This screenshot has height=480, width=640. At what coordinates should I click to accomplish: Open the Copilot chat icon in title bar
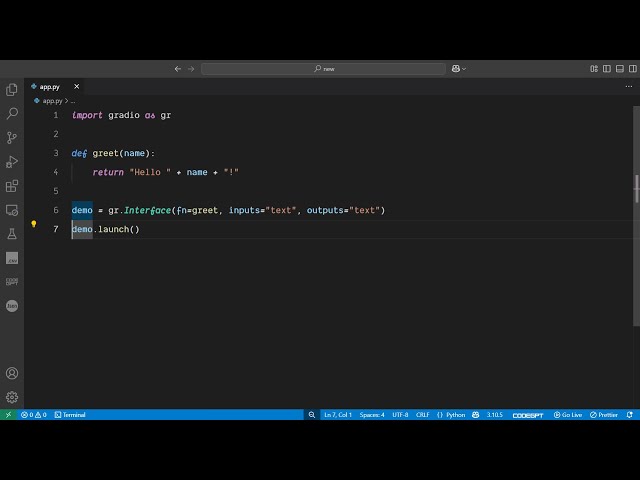pos(456,69)
